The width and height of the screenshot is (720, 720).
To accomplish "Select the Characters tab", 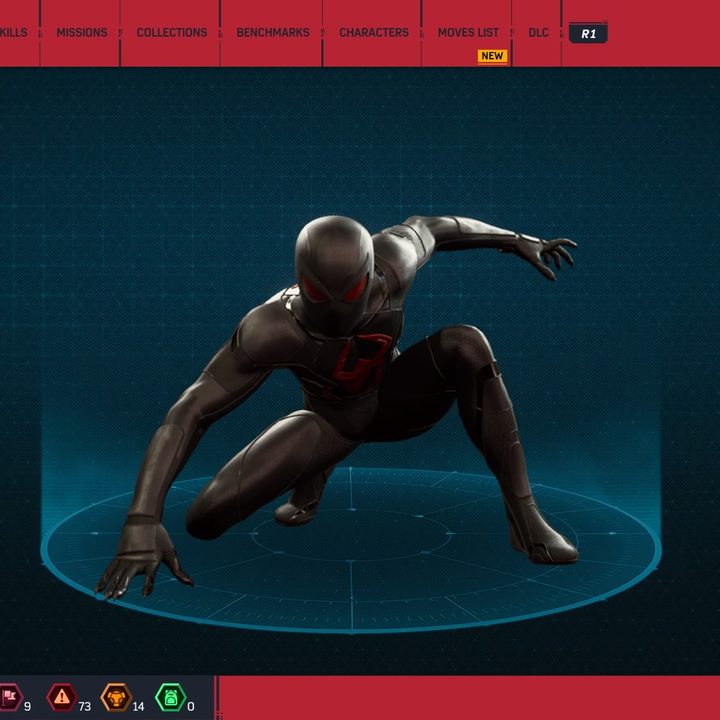I will [374, 33].
